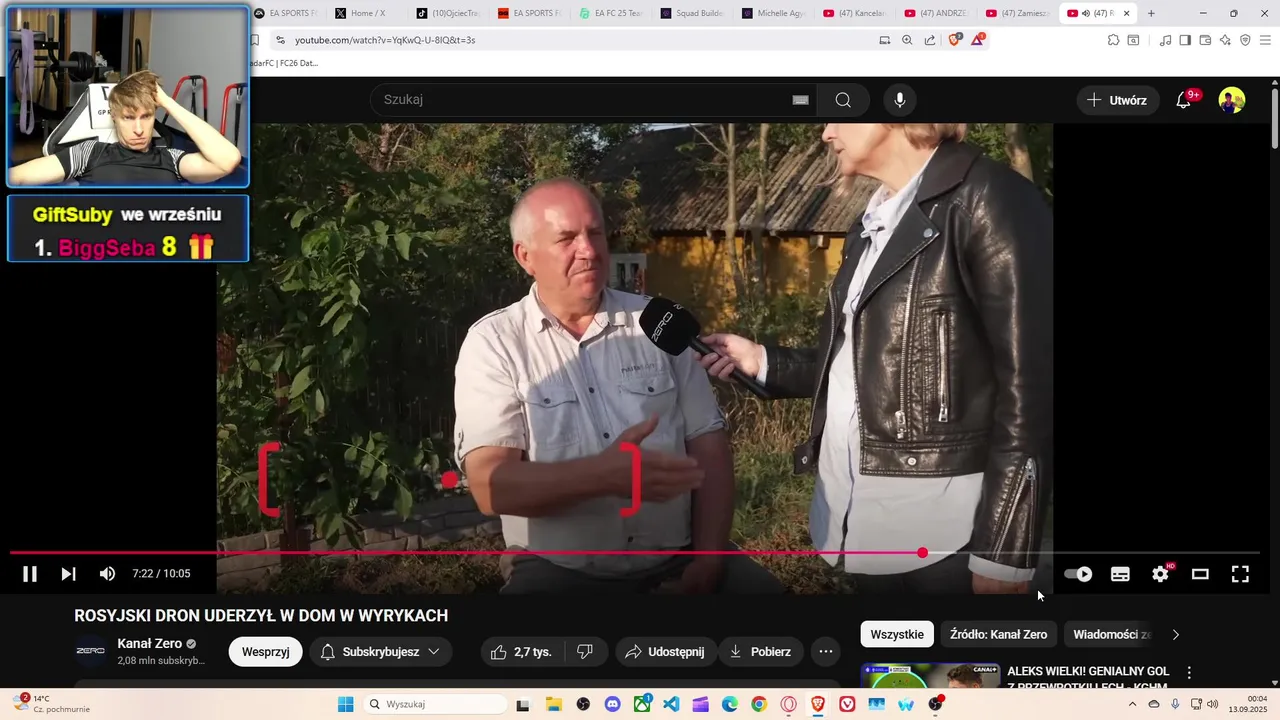Open YouTube notifications bell
1280x720 pixels.
tap(1184, 100)
